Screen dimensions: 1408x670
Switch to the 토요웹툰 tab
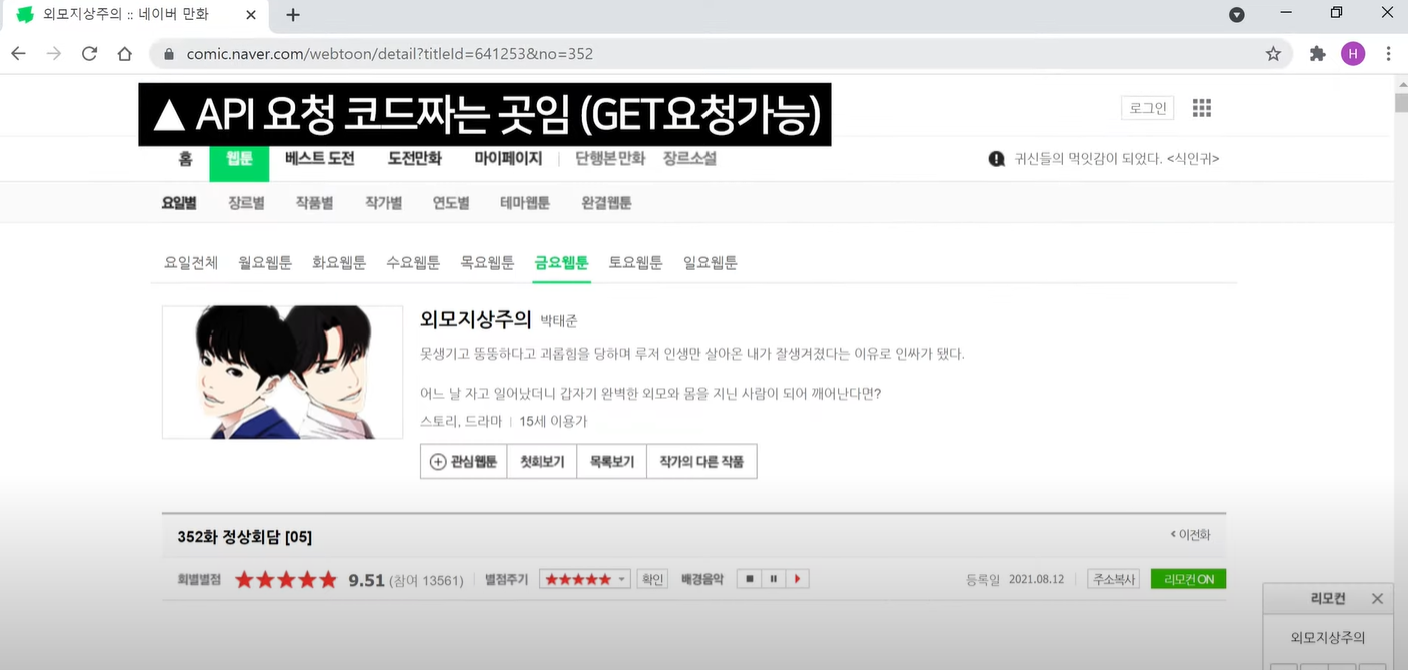(635, 263)
